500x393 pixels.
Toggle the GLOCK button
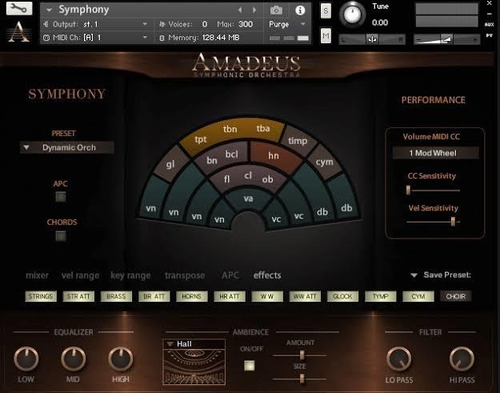342,296
